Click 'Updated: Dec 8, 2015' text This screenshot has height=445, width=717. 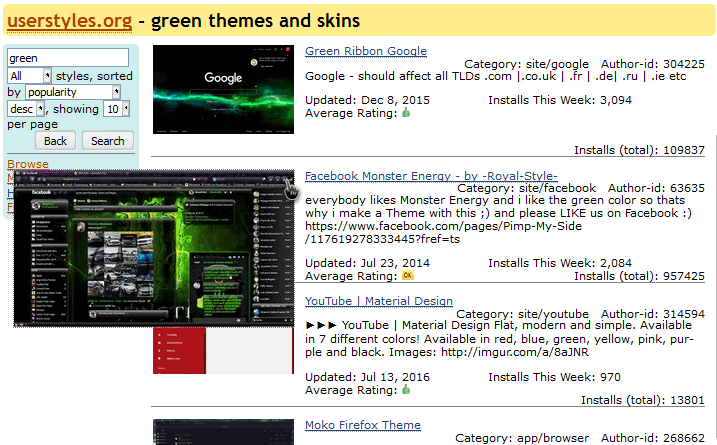click(367, 100)
